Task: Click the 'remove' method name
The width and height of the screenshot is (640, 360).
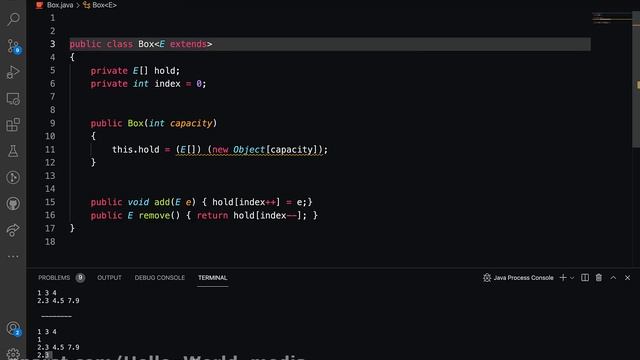Action: 155,216
